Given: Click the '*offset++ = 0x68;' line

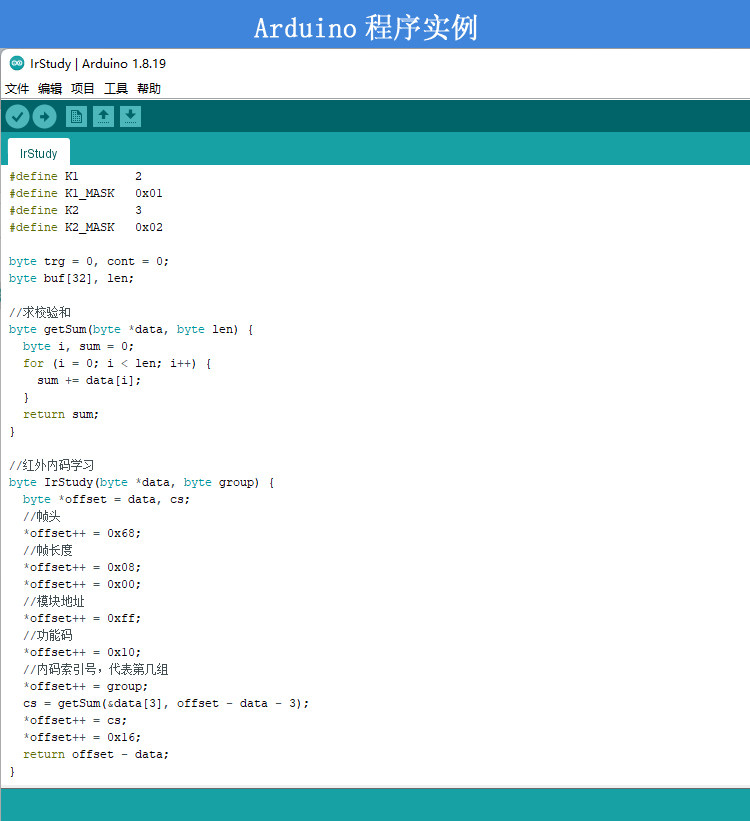Looking at the screenshot, I should pos(82,533).
